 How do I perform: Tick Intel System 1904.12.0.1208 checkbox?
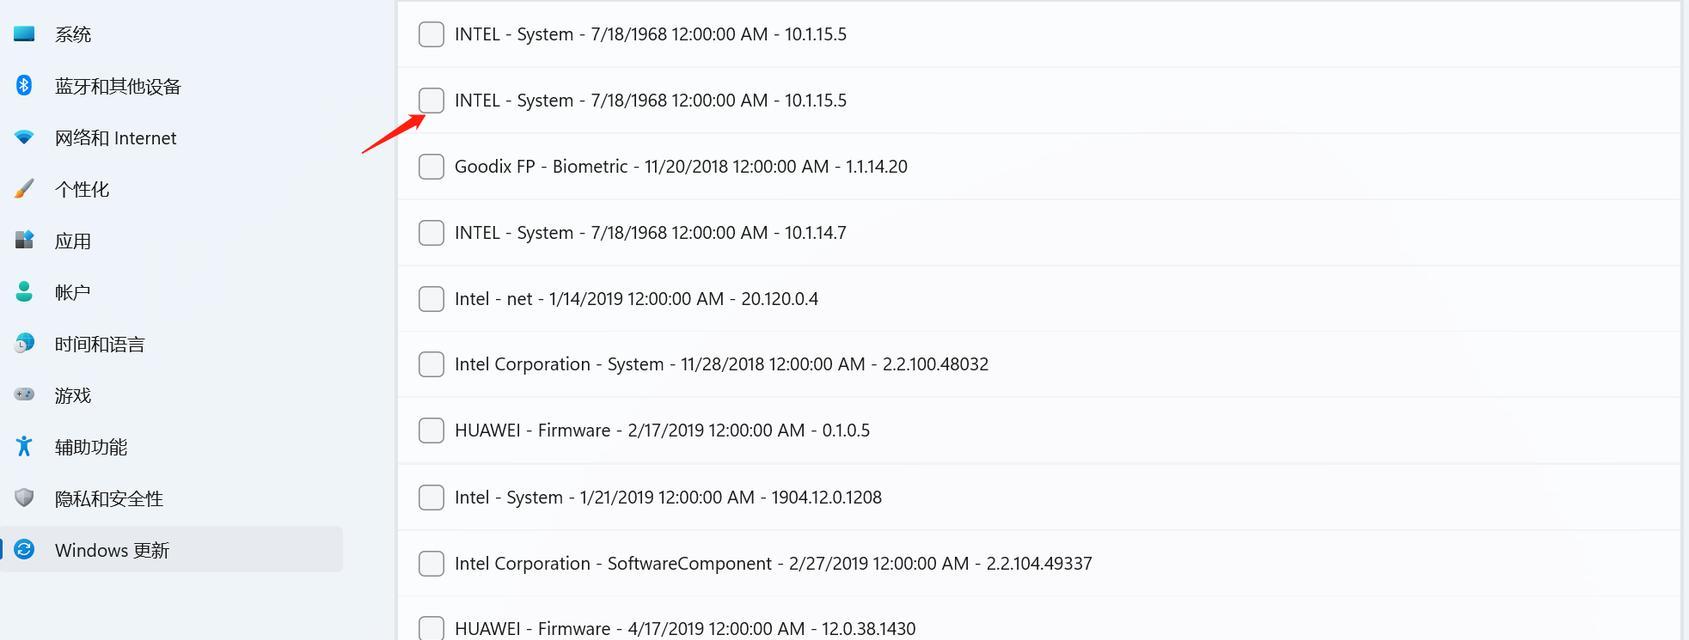(x=431, y=497)
